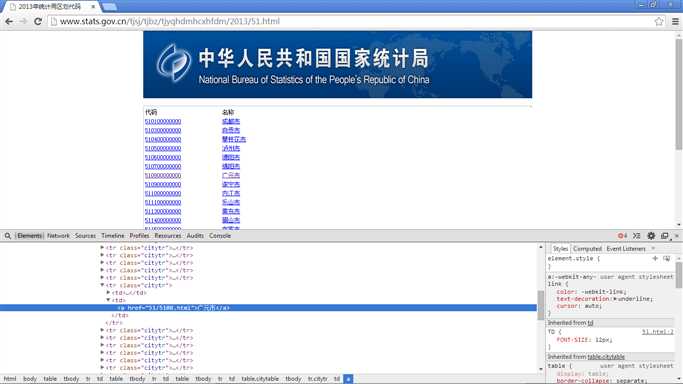The width and height of the screenshot is (683, 384).
Task: Open the 攀枝花市 city link
Action: [234, 139]
